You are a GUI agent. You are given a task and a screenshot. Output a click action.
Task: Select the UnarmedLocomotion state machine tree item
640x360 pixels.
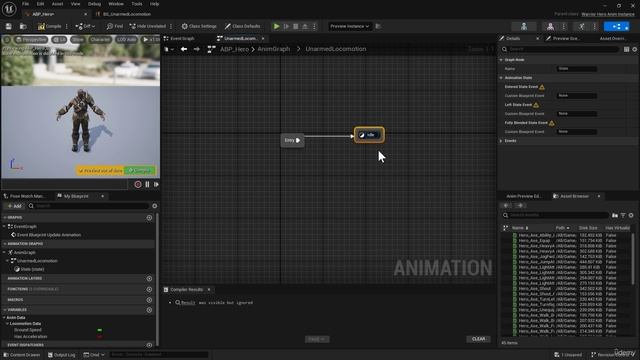click(x=37, y=261)
